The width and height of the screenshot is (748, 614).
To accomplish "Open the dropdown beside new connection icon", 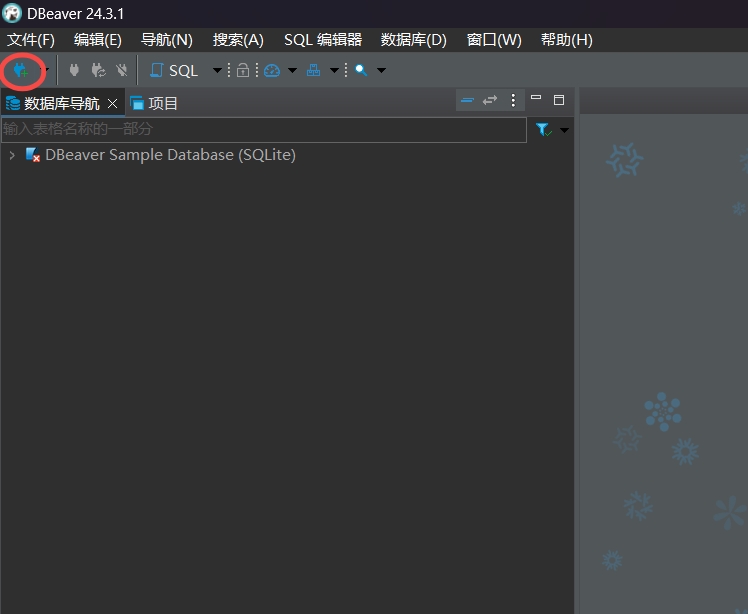I will point(46,70).
